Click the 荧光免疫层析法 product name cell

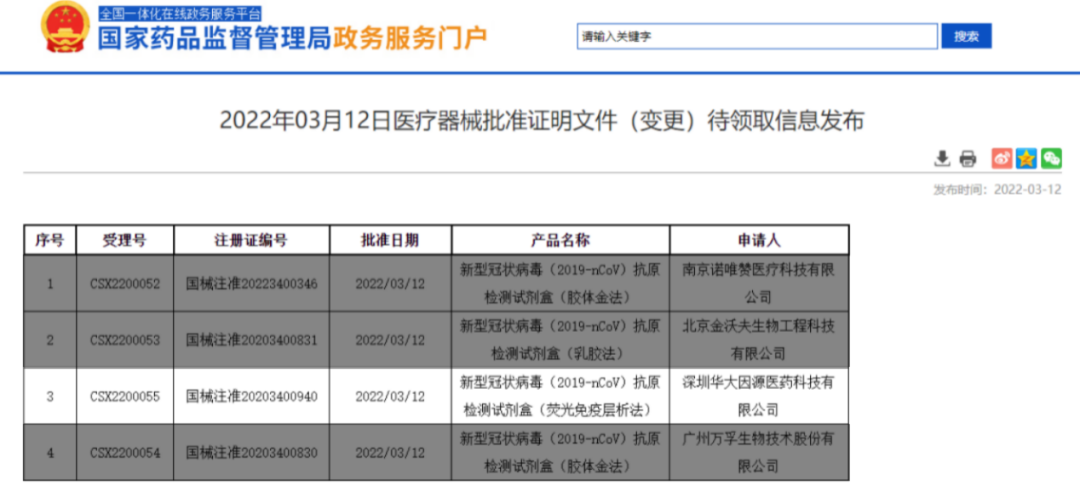point(560,397)
